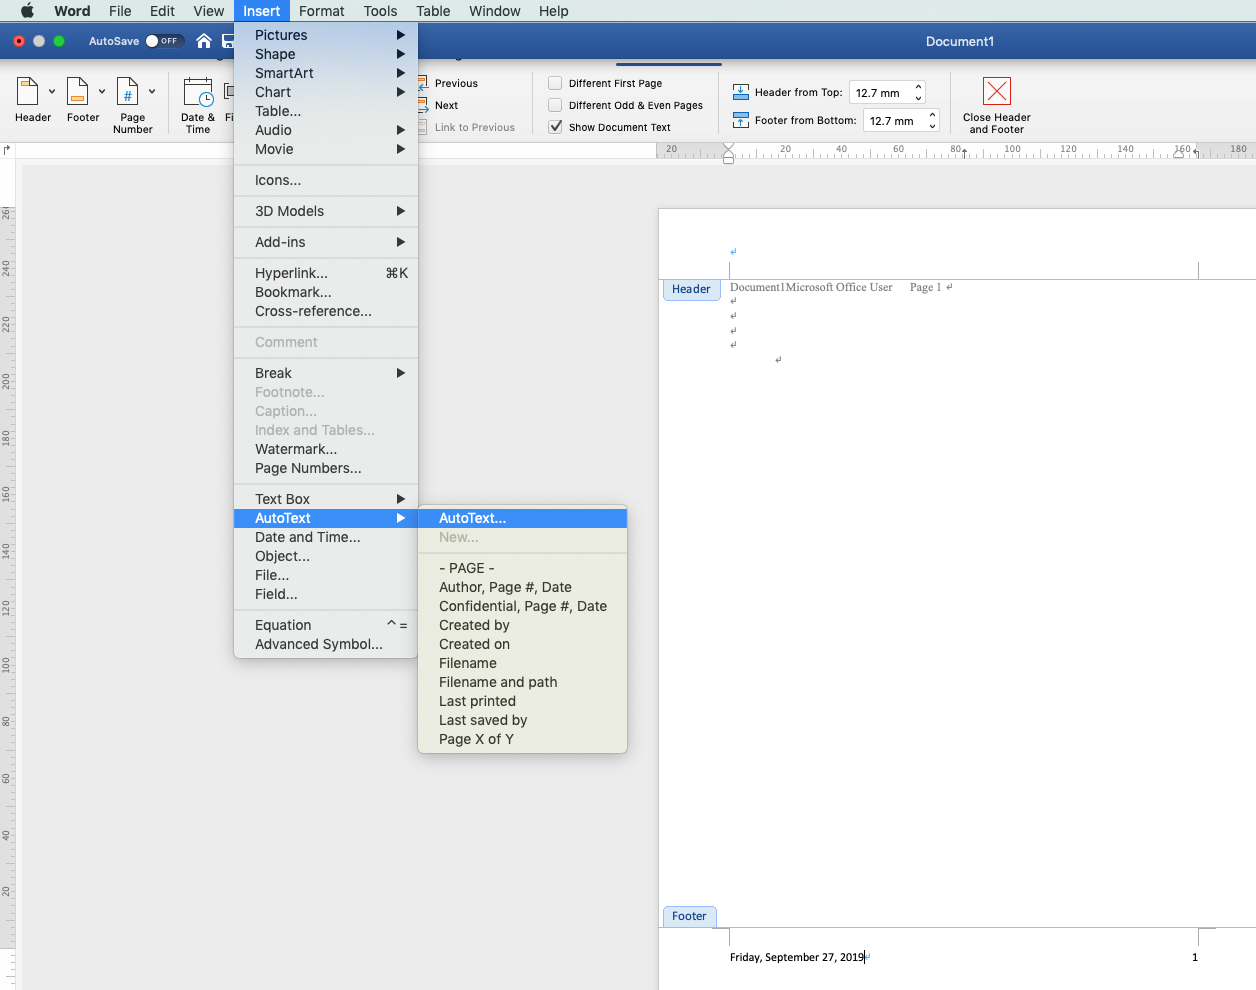
Task: Expand the Footer dropdown arrow
Action: click(102, 92)
